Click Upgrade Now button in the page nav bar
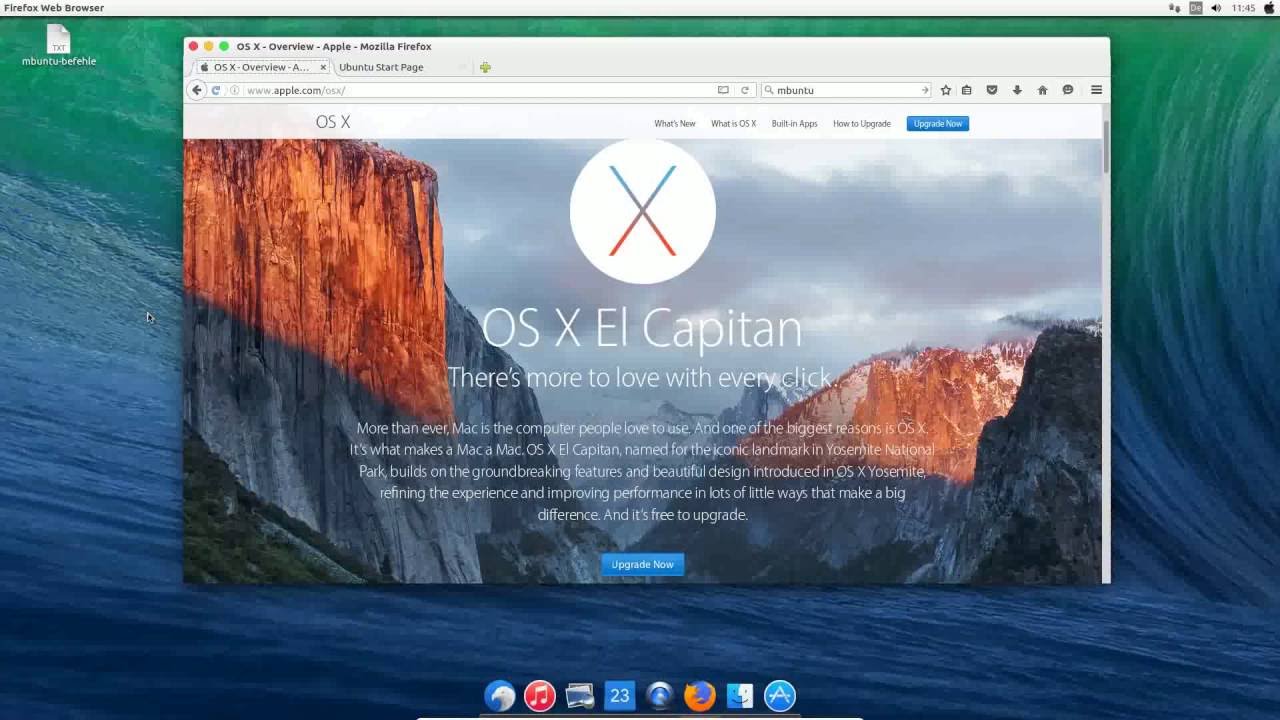This screenshot has width=1280, height=720. [x=938, y=124]
